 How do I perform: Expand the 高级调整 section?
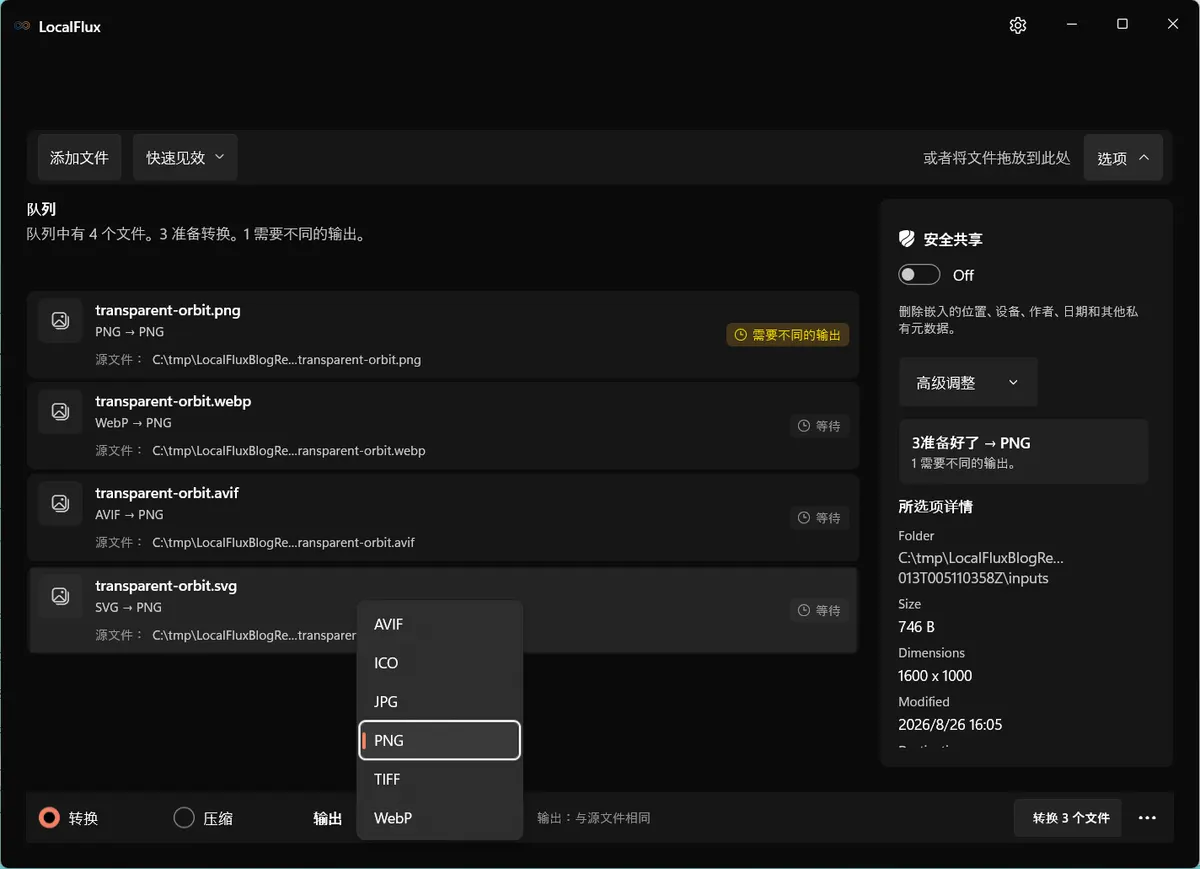(968, 382)
